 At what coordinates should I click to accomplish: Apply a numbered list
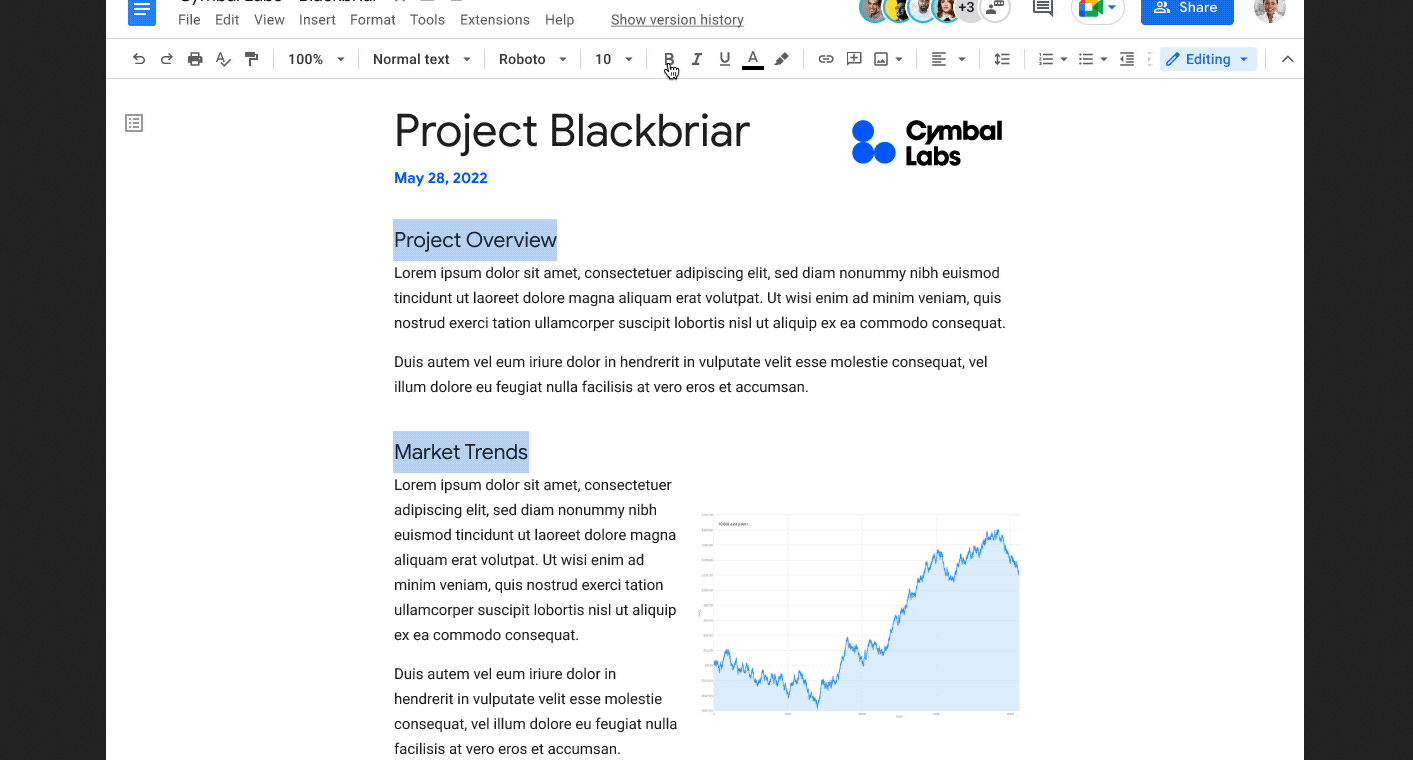[1046, 59]
